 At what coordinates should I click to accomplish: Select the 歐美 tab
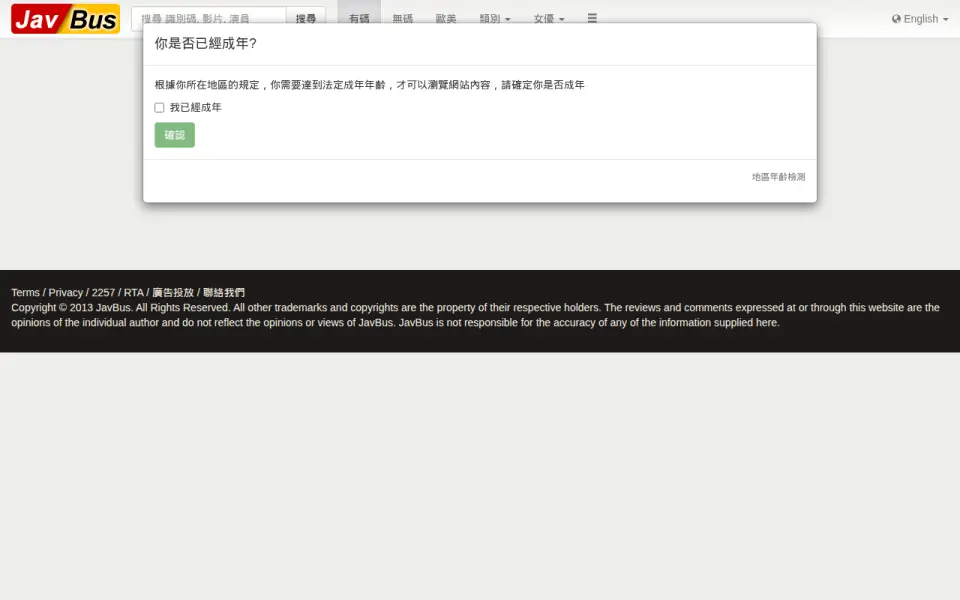(446, 19)
